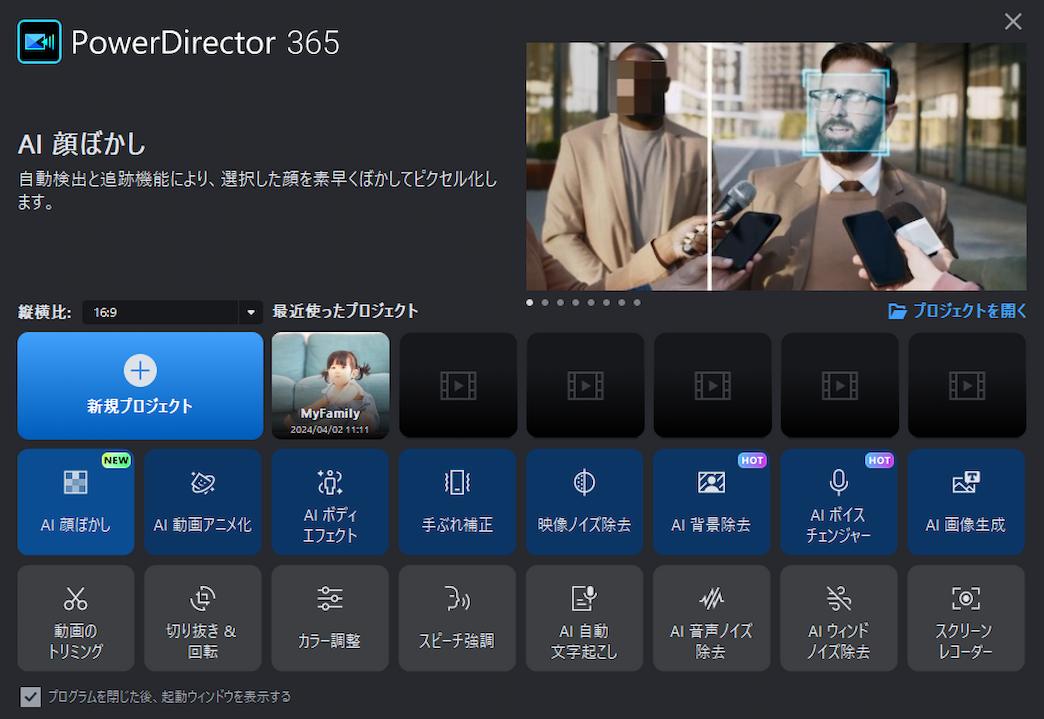Screen dimensions: 1044x719
Task: Uncheck the startup window display option
Action: pyautogui.click(x=30, y=697)
